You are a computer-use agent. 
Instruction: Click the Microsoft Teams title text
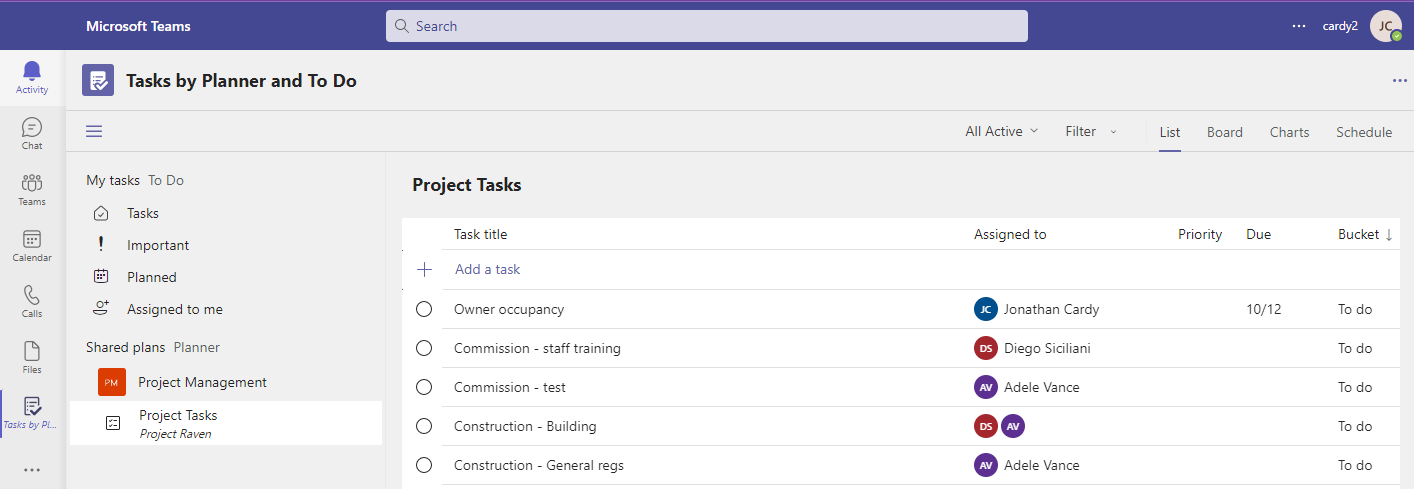point(138,26)
